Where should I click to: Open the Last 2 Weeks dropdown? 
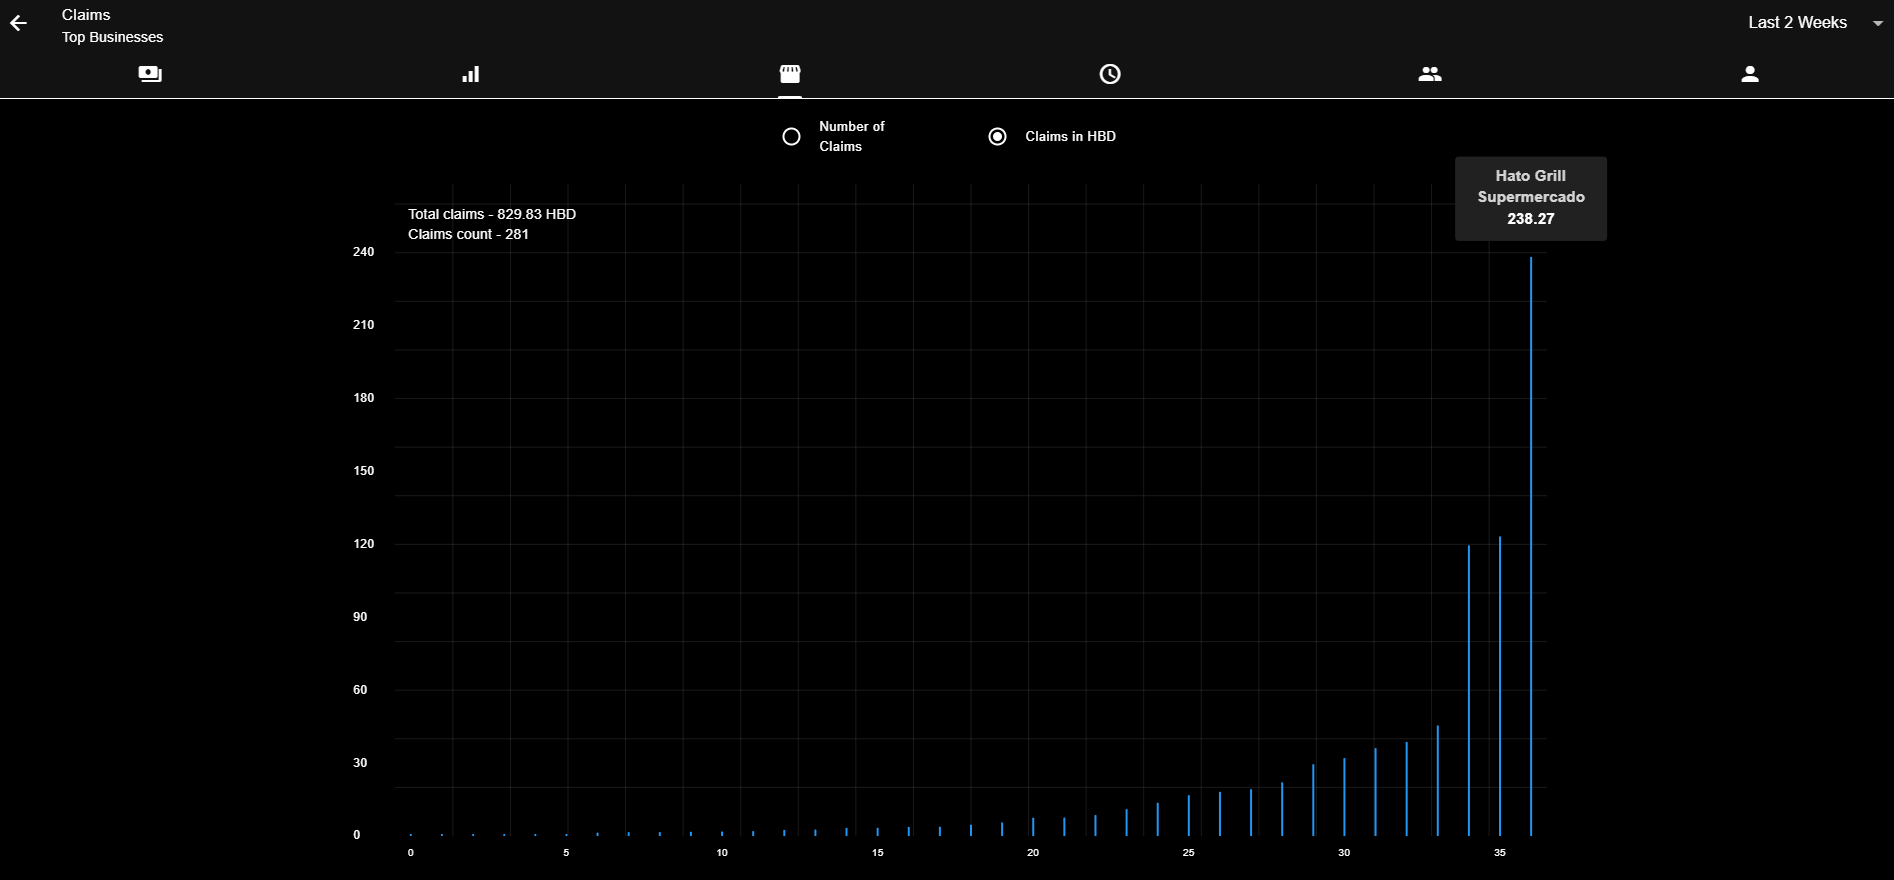(x=1814, y=23)
